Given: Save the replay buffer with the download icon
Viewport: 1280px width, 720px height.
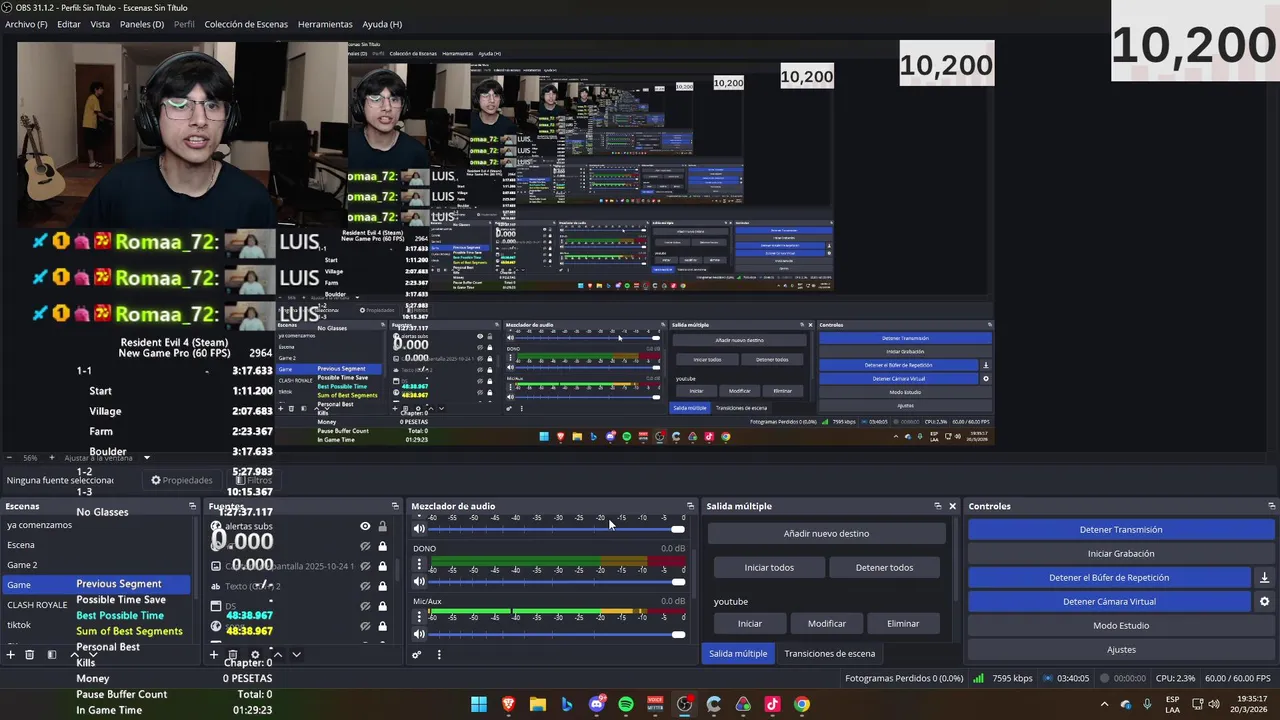Looking at the screenshot, I should click(1264, 577).
